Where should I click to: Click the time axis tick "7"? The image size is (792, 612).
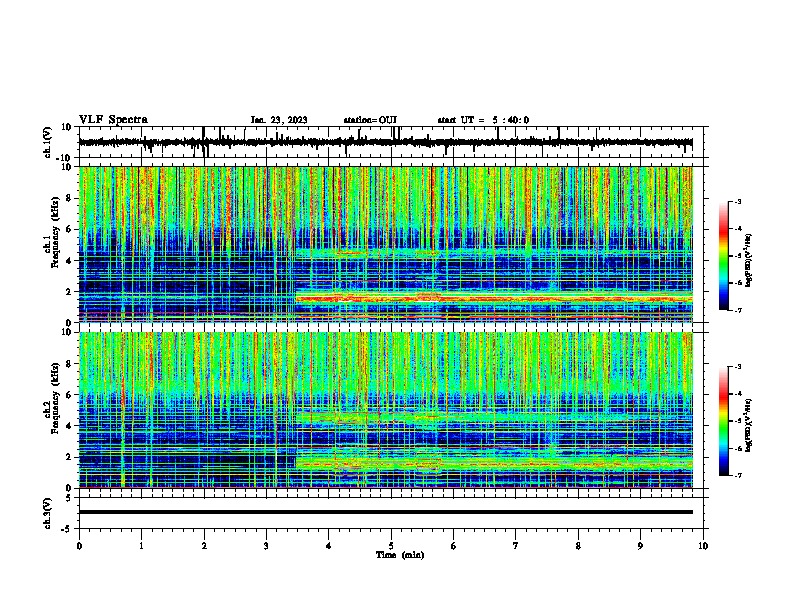pos(516,546)
